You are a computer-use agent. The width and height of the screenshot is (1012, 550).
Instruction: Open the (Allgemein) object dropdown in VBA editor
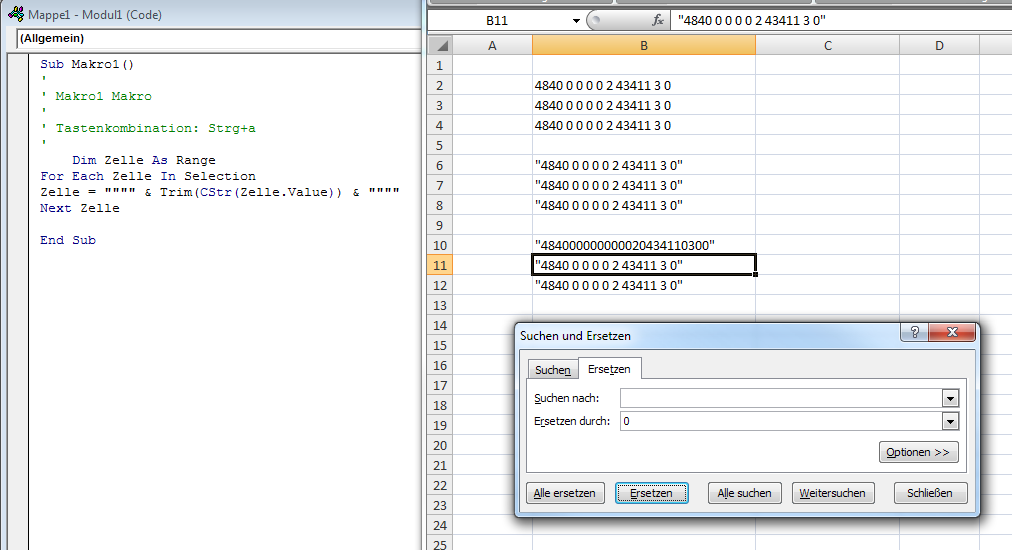tap(218, 39)
